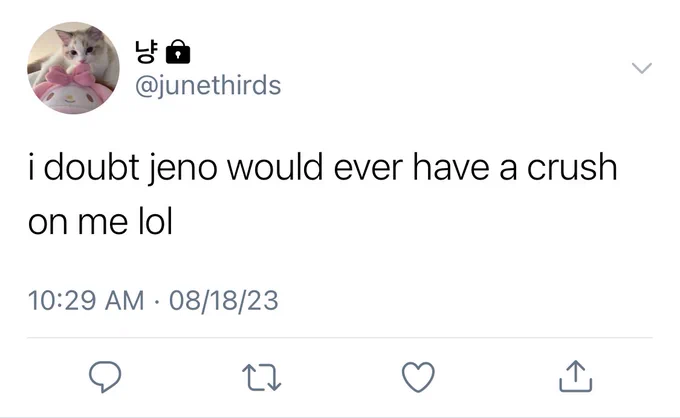Click the 08/18/23 date text
Screen dimensions: 680x418
(223, 300)
